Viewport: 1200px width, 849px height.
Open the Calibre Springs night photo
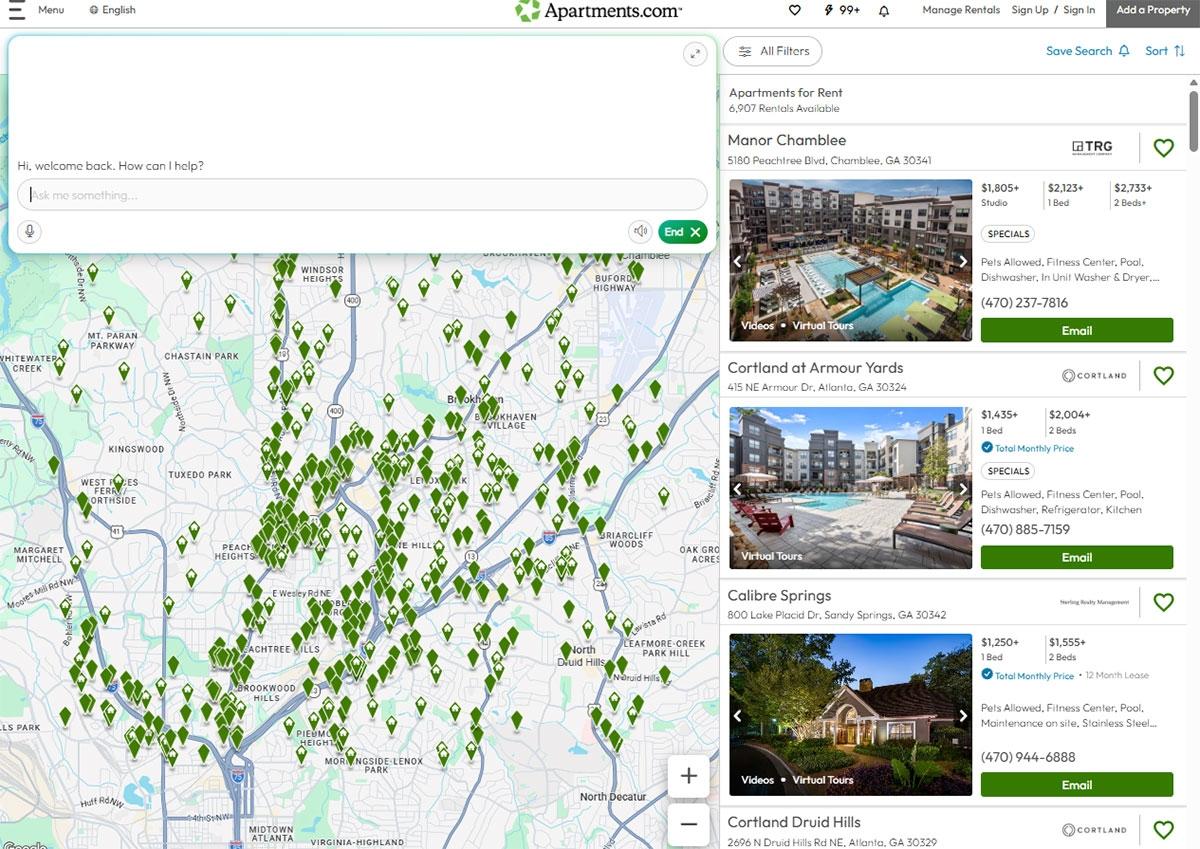pos(851,715)
